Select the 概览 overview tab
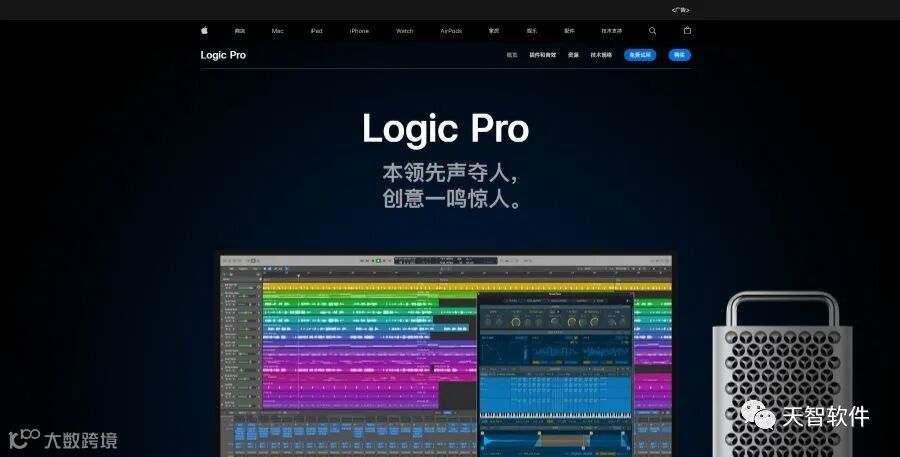900x457 pixels. [512, 55]
